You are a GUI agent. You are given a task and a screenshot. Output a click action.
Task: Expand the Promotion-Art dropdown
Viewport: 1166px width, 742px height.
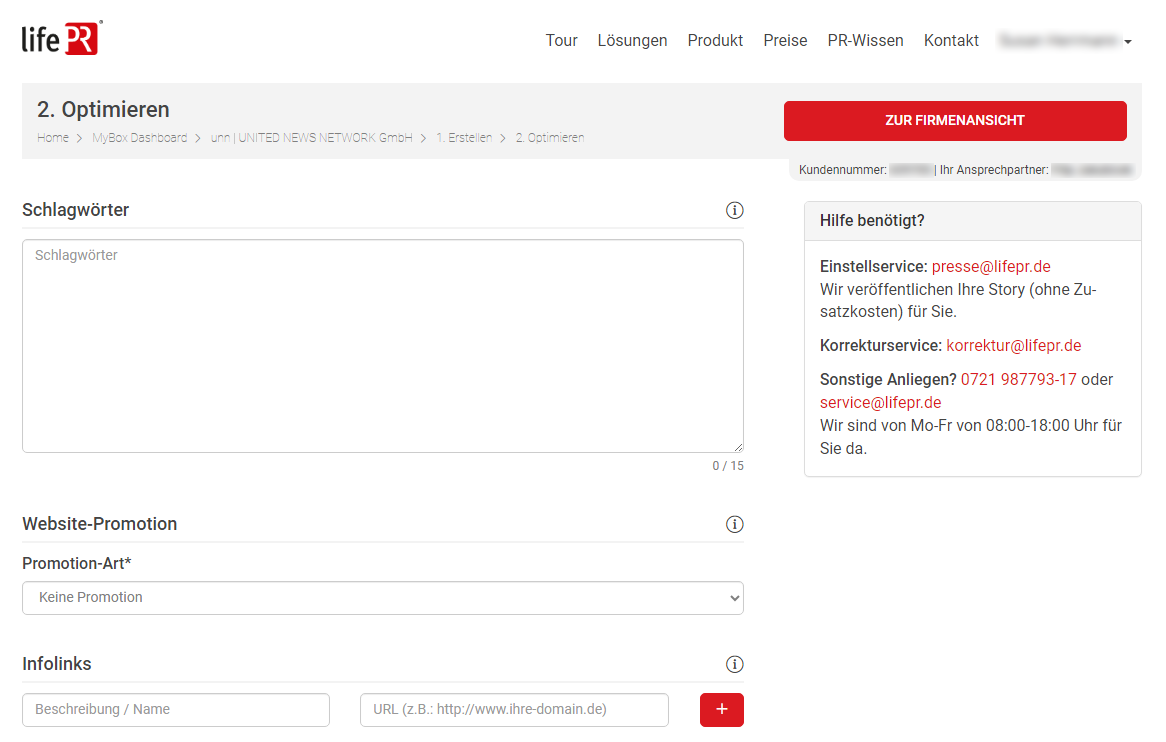(x=382, y=598)
